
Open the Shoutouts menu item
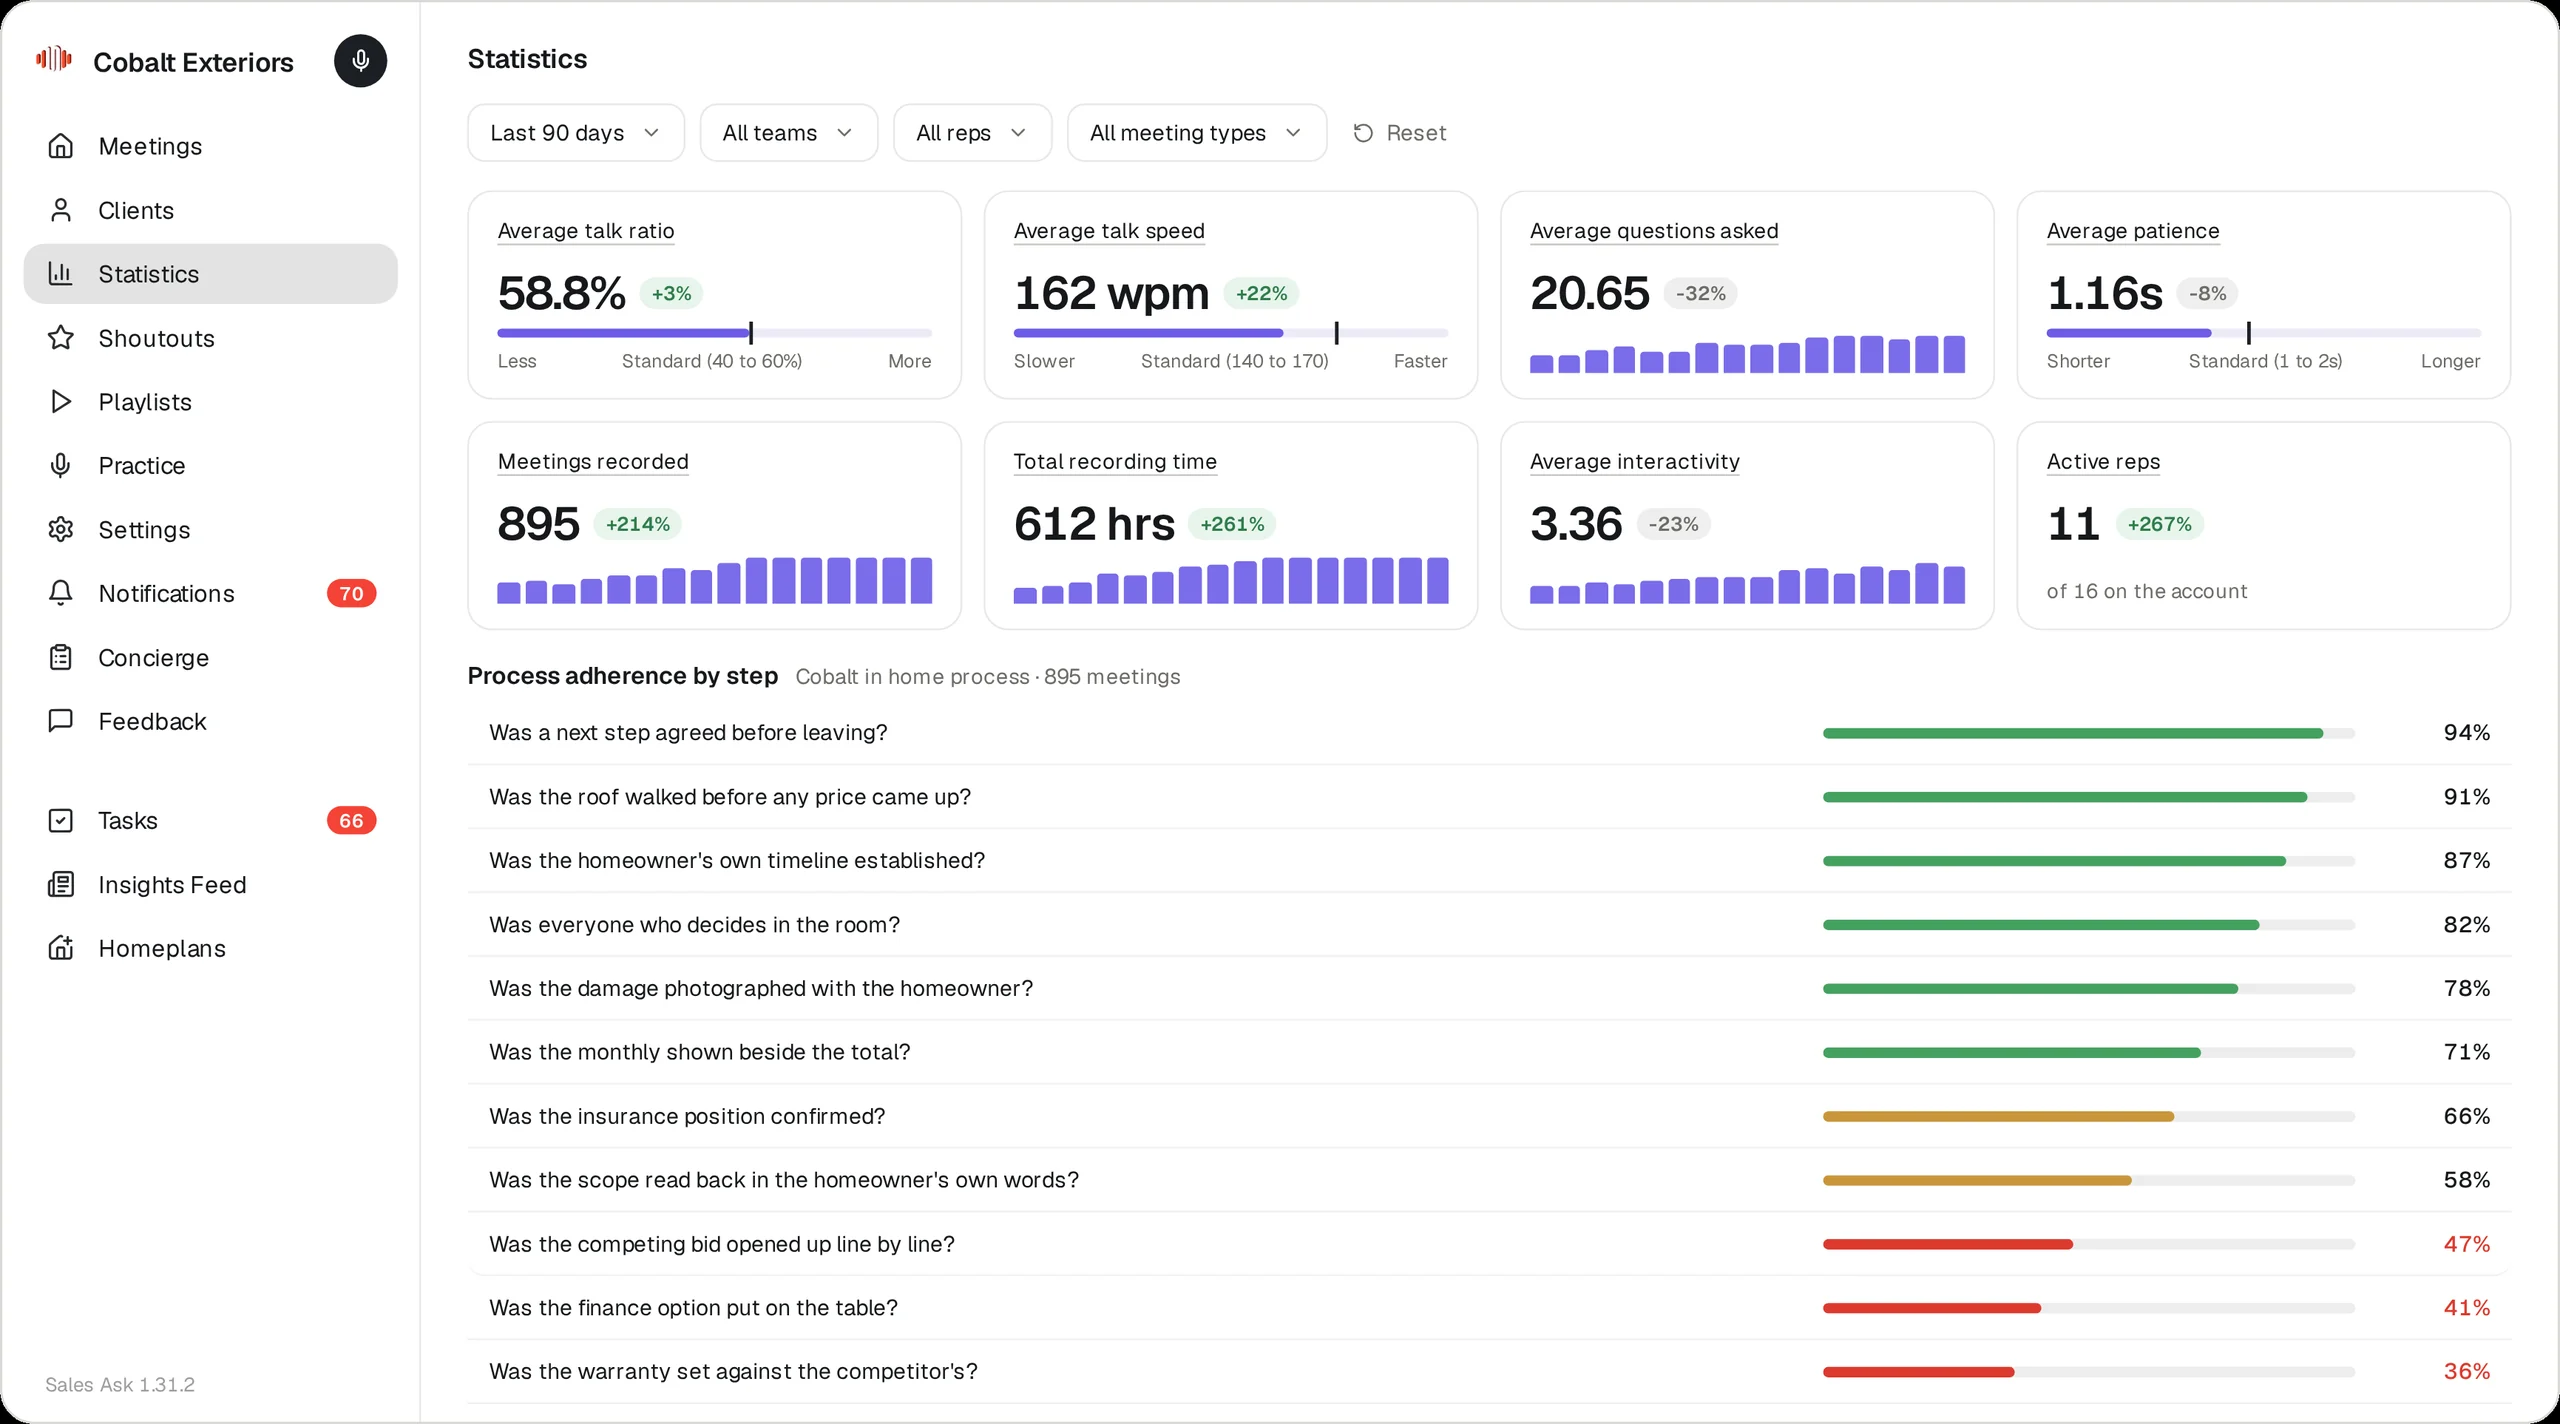[210, 338]
